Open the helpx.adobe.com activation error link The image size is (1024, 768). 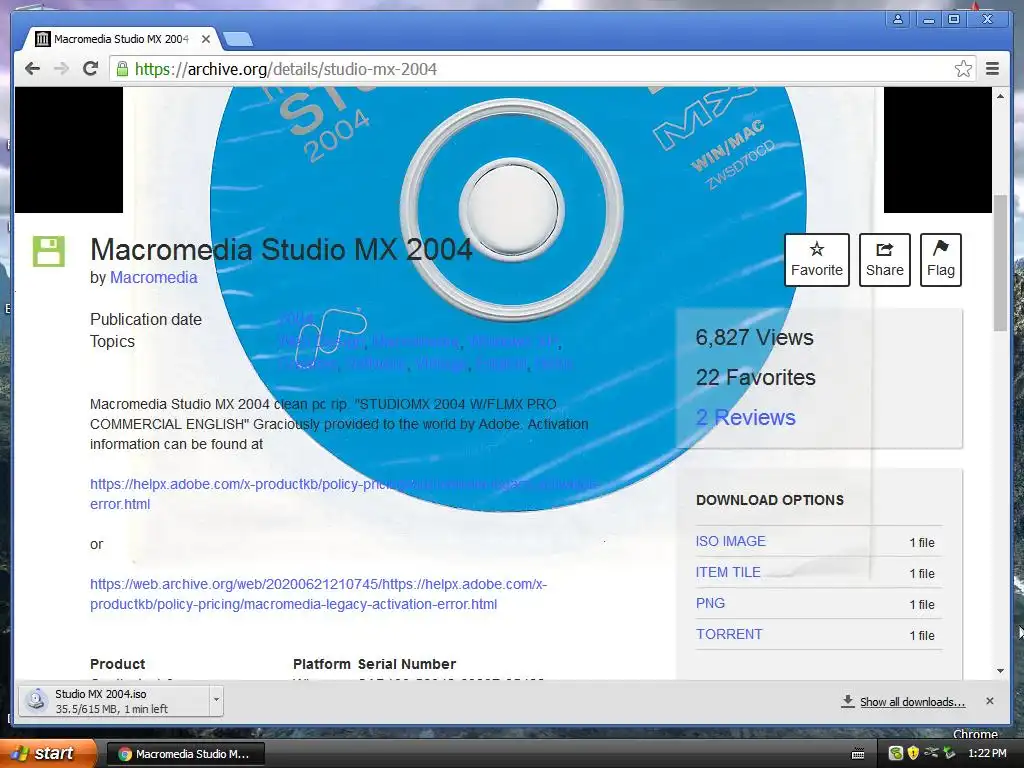343,494
